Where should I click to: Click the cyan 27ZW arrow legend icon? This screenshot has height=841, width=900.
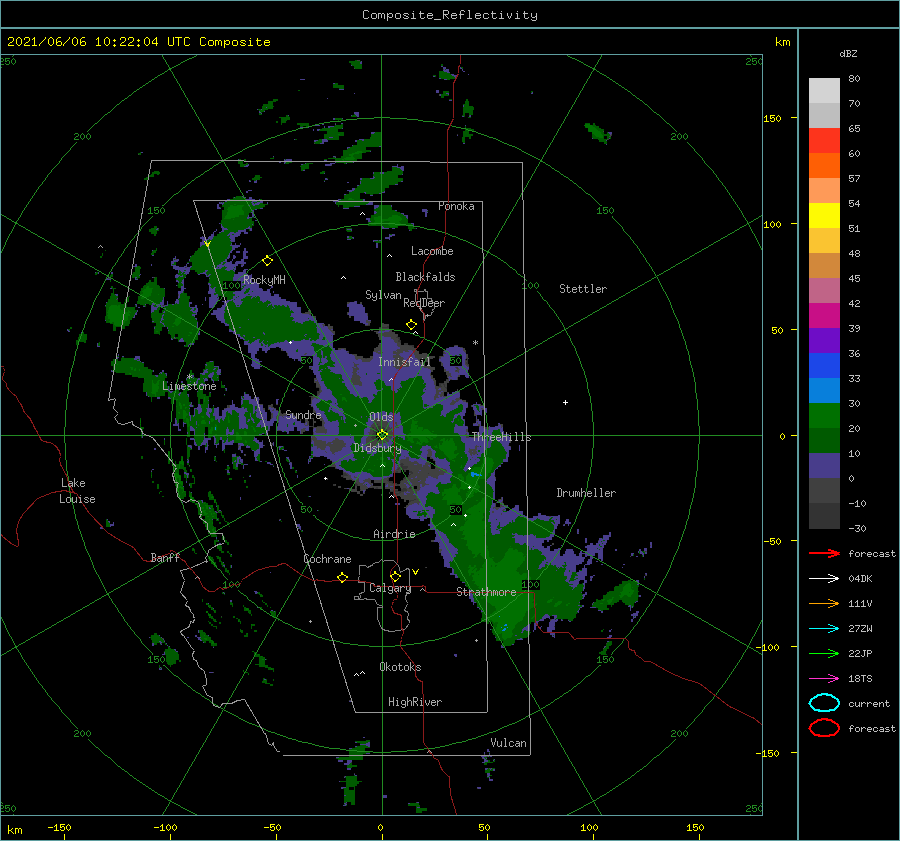click(x=824, y=629)
